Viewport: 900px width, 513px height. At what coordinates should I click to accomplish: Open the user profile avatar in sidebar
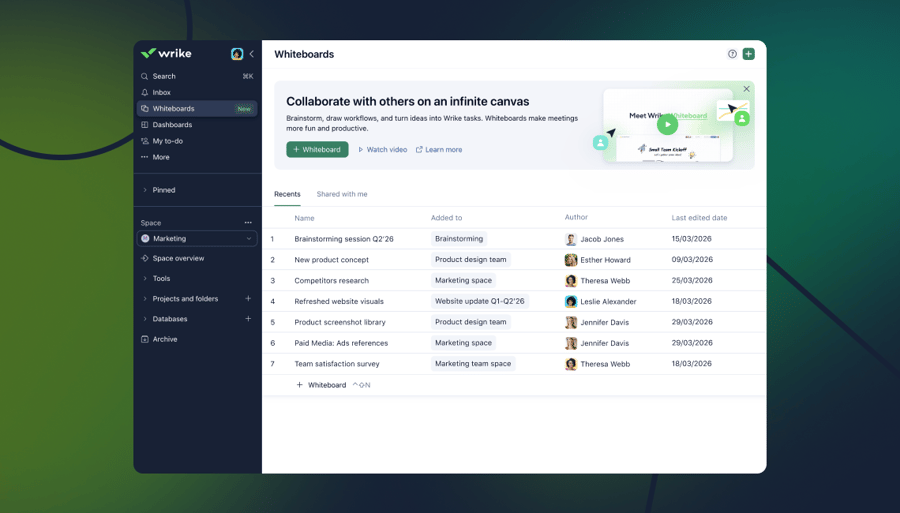pyautogui.click(x=236, y=54)
